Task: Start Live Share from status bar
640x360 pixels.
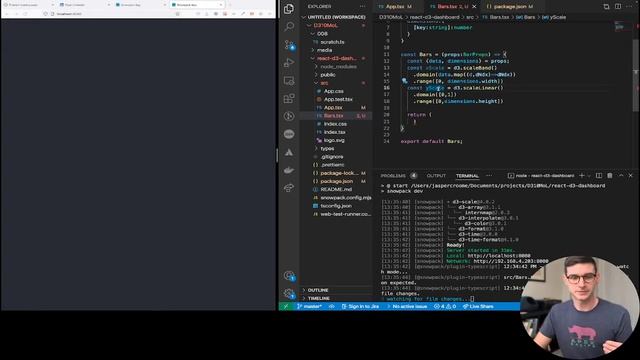Action: pyautogui.click(x=478, y=306)
